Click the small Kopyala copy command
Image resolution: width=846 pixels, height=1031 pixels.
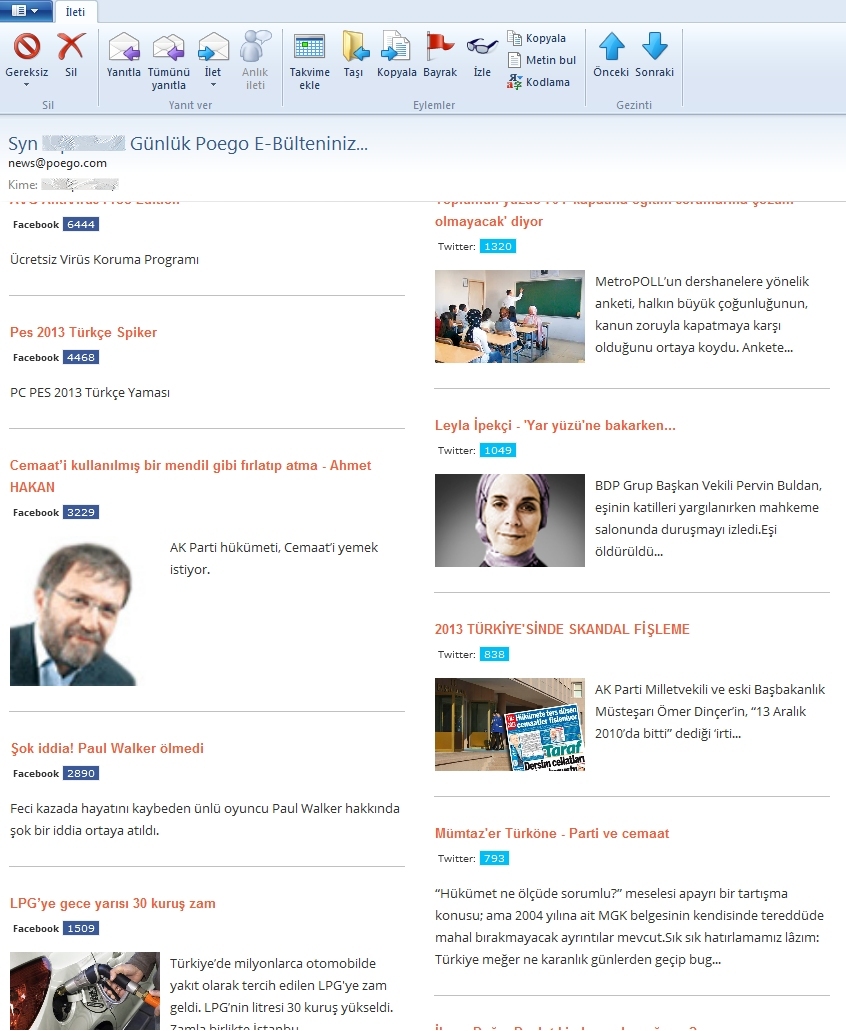(536, 38)
